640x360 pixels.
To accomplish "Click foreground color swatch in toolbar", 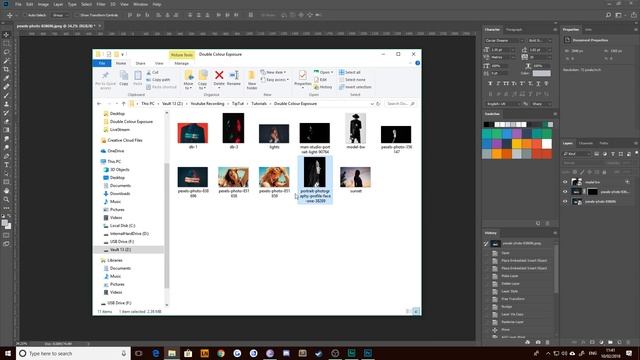I will coord(5,223).
